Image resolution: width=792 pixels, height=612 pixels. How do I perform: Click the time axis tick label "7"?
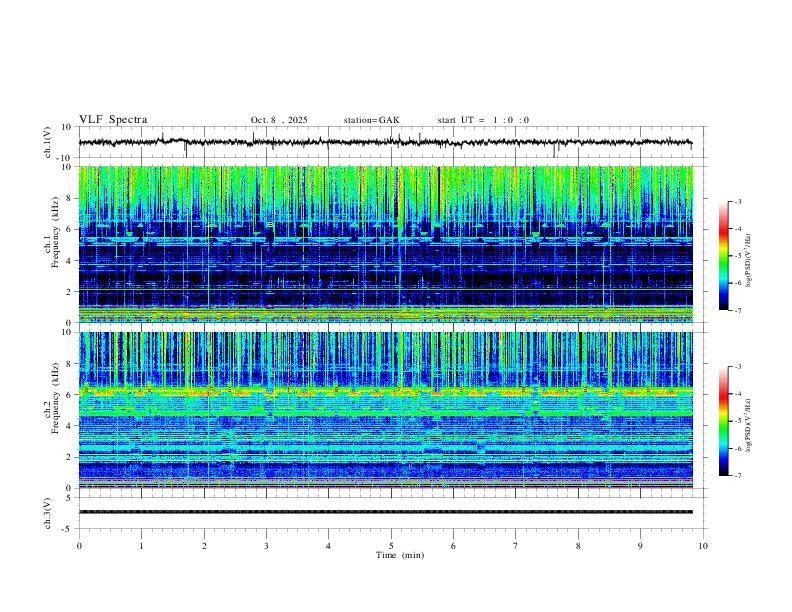516,546
